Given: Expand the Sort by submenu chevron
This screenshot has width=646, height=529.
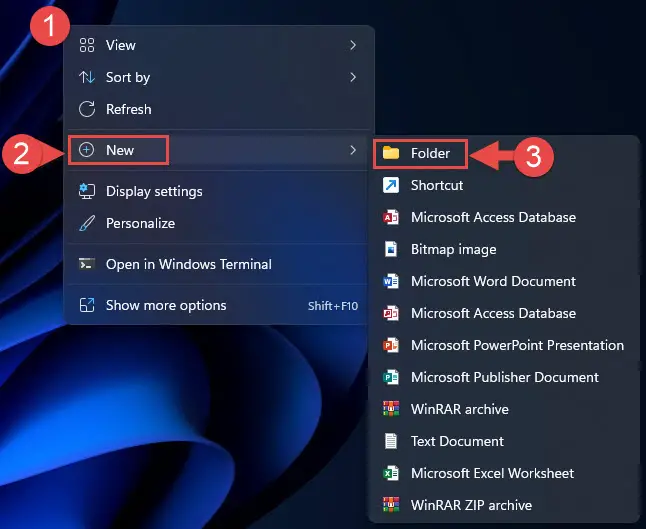Looking at the screenshot, I should pos(353,77).
